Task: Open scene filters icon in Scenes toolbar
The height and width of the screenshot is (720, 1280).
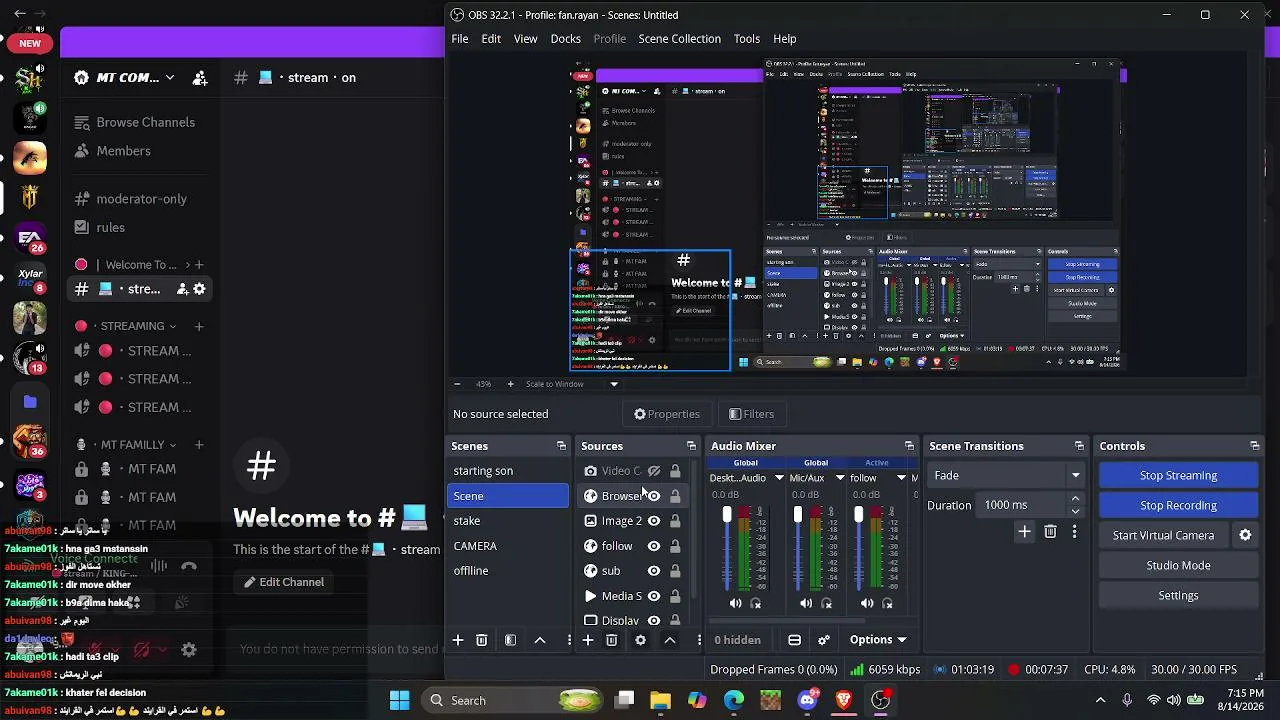Action: pyautogui.click(x=510, y=640)
